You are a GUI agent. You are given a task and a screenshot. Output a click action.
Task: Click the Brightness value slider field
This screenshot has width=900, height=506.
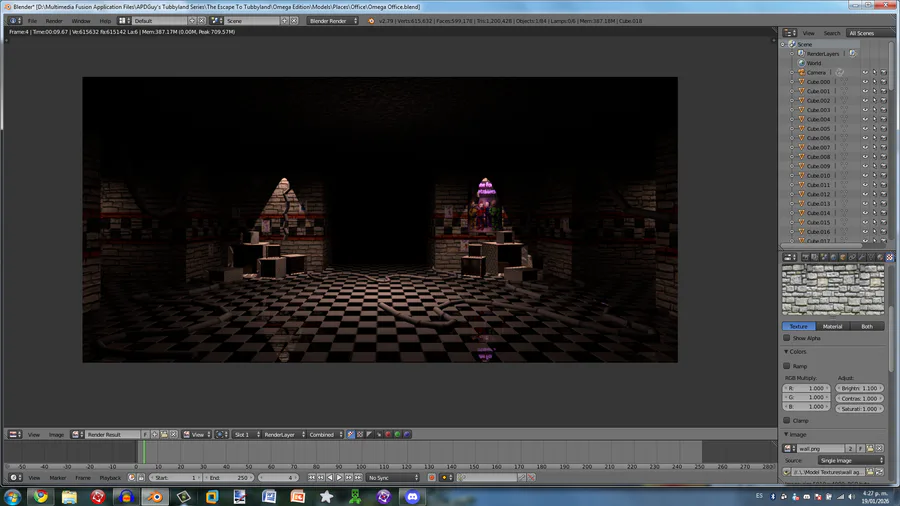coord(860,388)
